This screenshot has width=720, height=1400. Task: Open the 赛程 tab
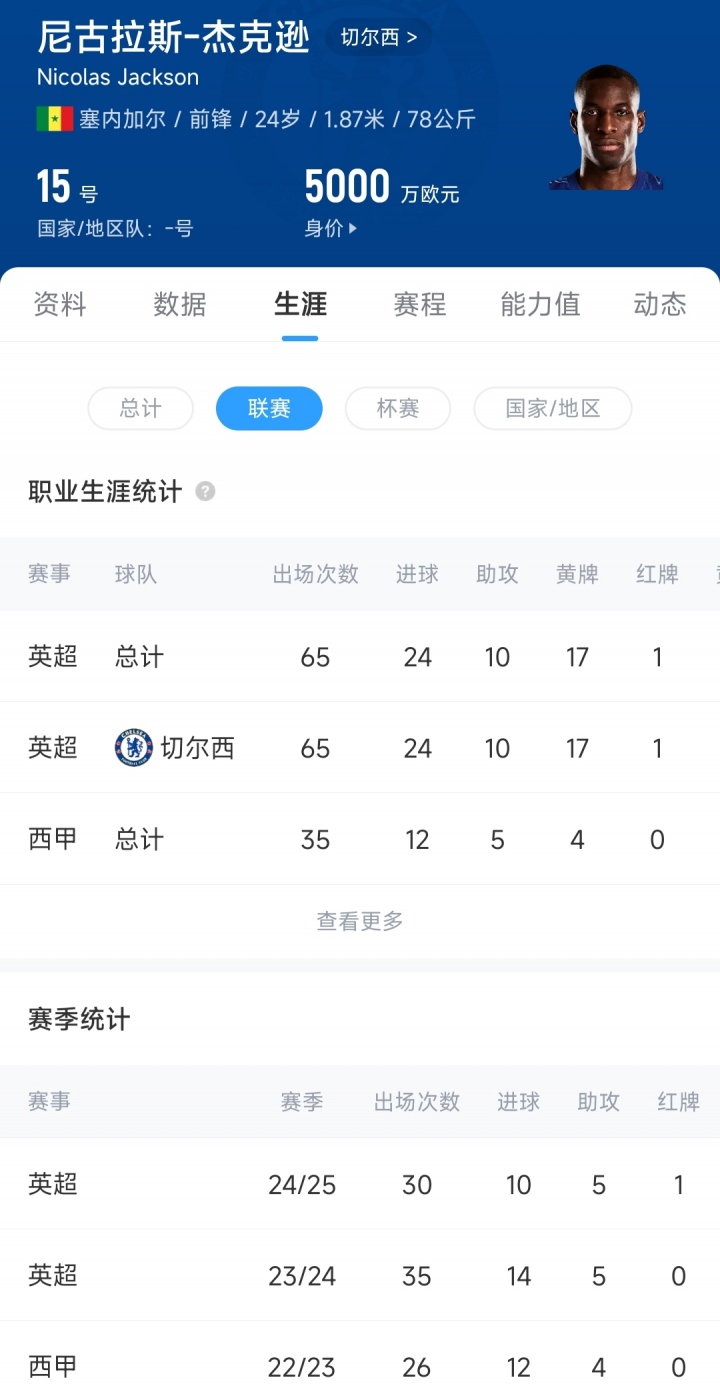click(x=420, y=304)
